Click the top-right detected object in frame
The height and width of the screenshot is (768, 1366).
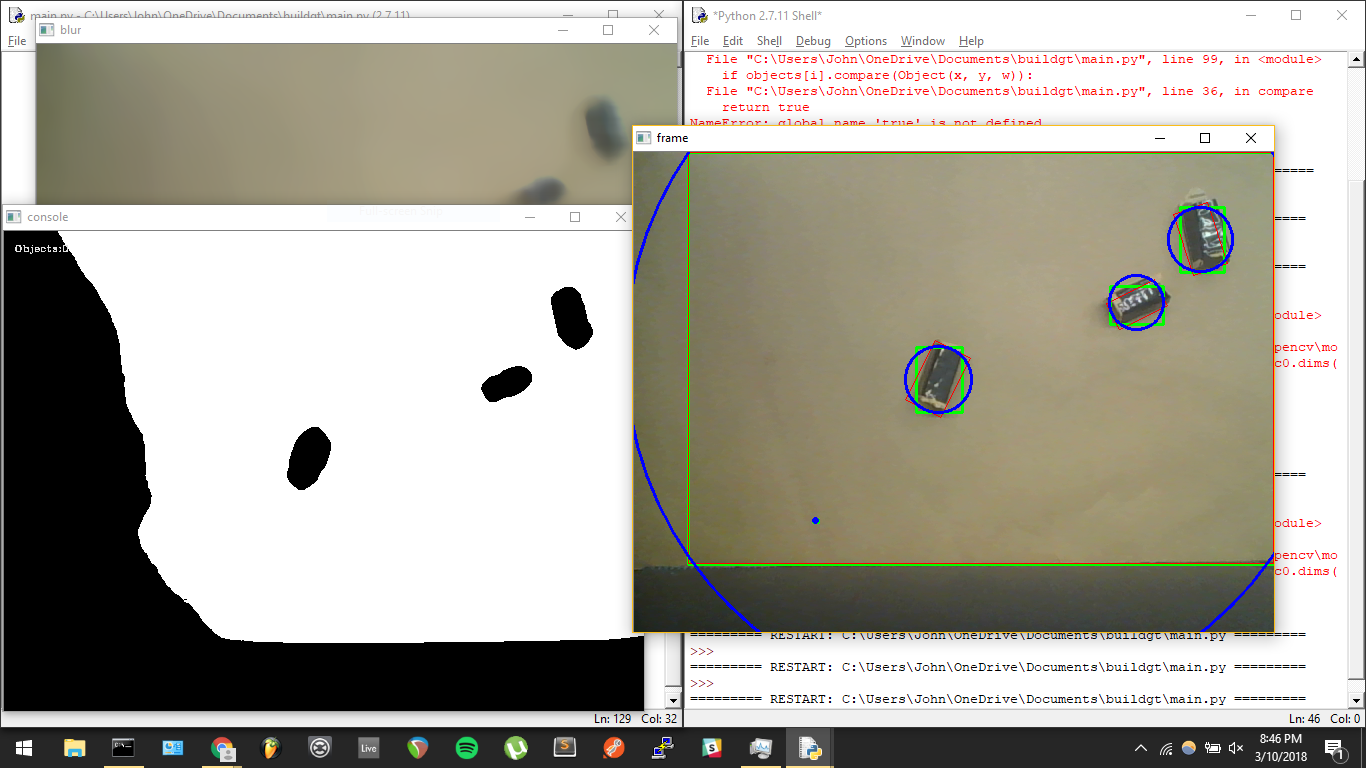coord(1201,238)
